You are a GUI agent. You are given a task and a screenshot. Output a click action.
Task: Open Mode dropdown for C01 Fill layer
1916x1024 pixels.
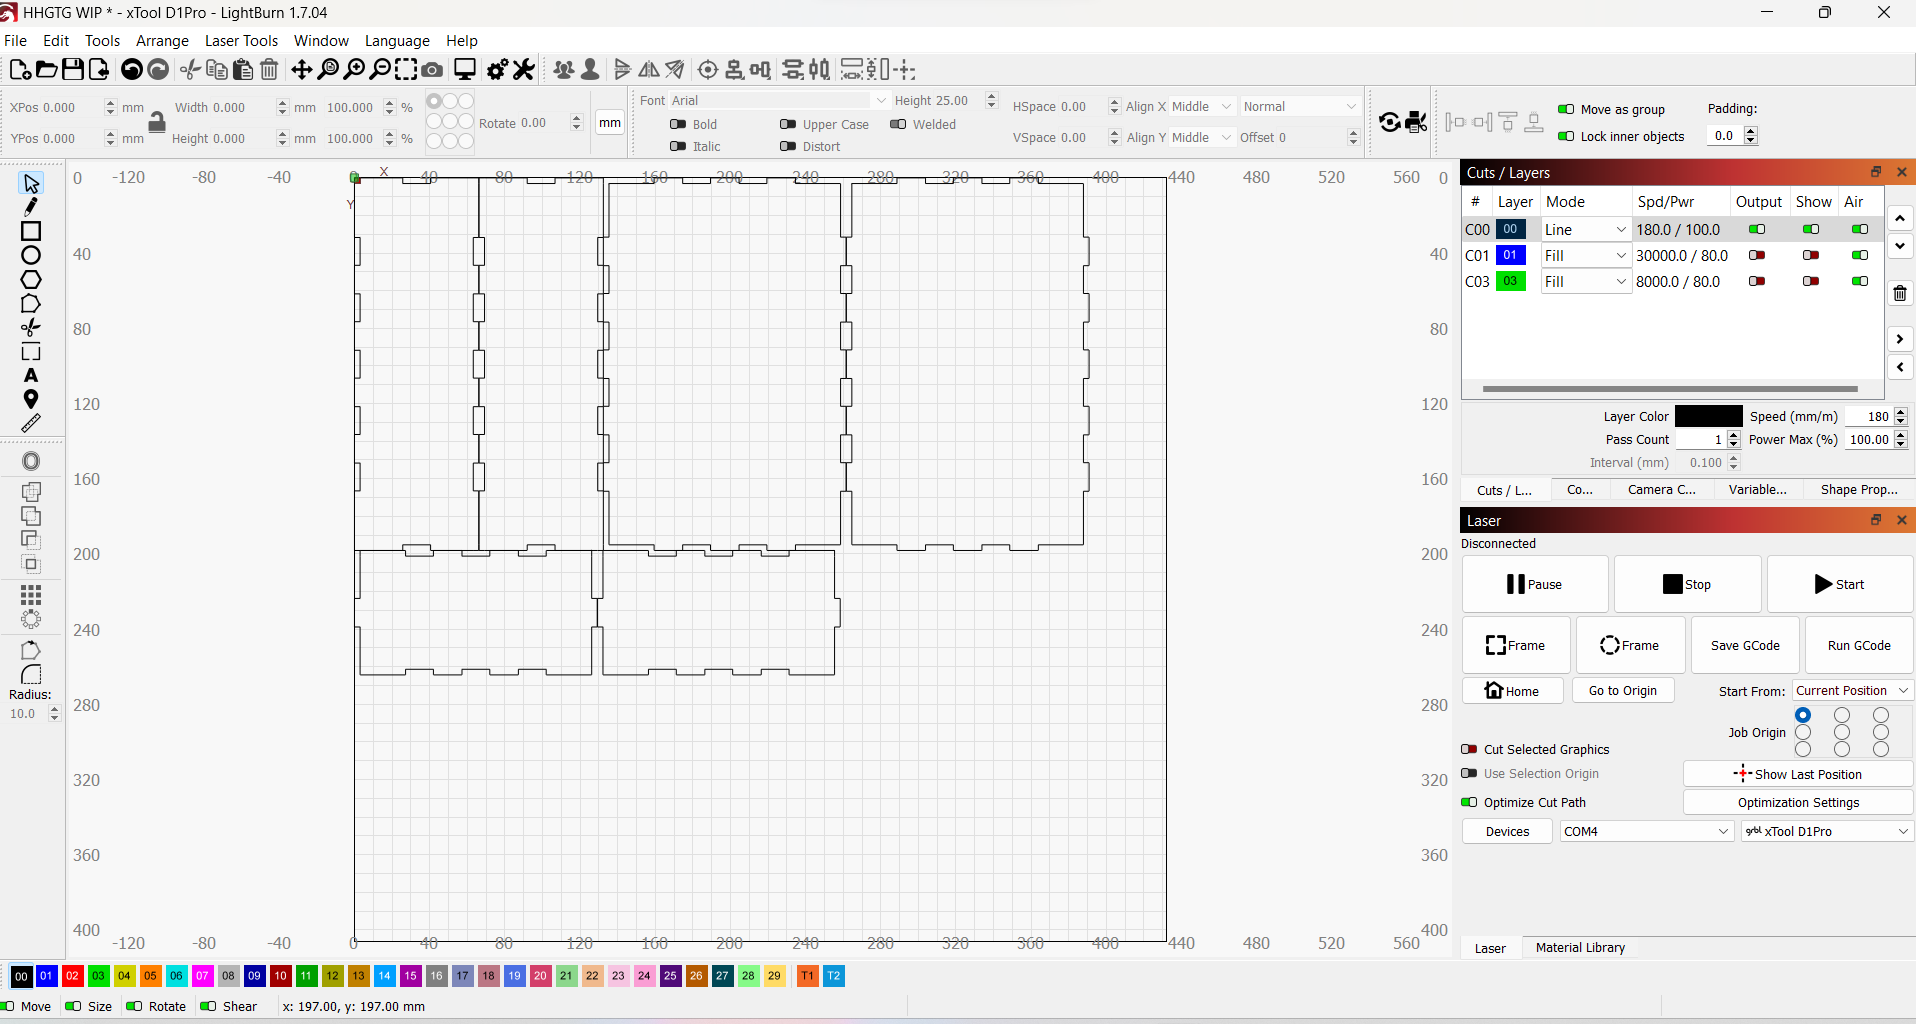[1586, 255]
